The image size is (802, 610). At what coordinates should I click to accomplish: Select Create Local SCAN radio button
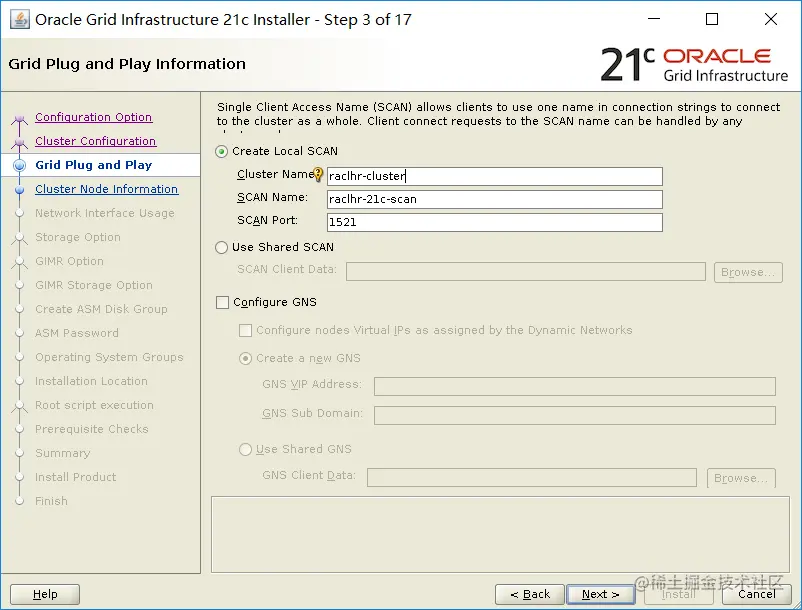[221, 151]
